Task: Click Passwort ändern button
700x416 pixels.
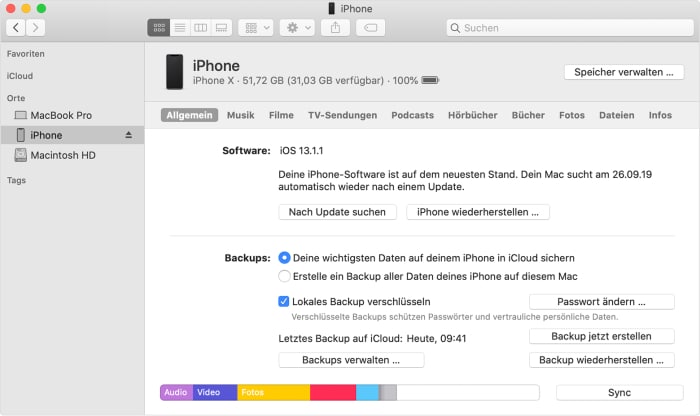Action: point(601,302)
